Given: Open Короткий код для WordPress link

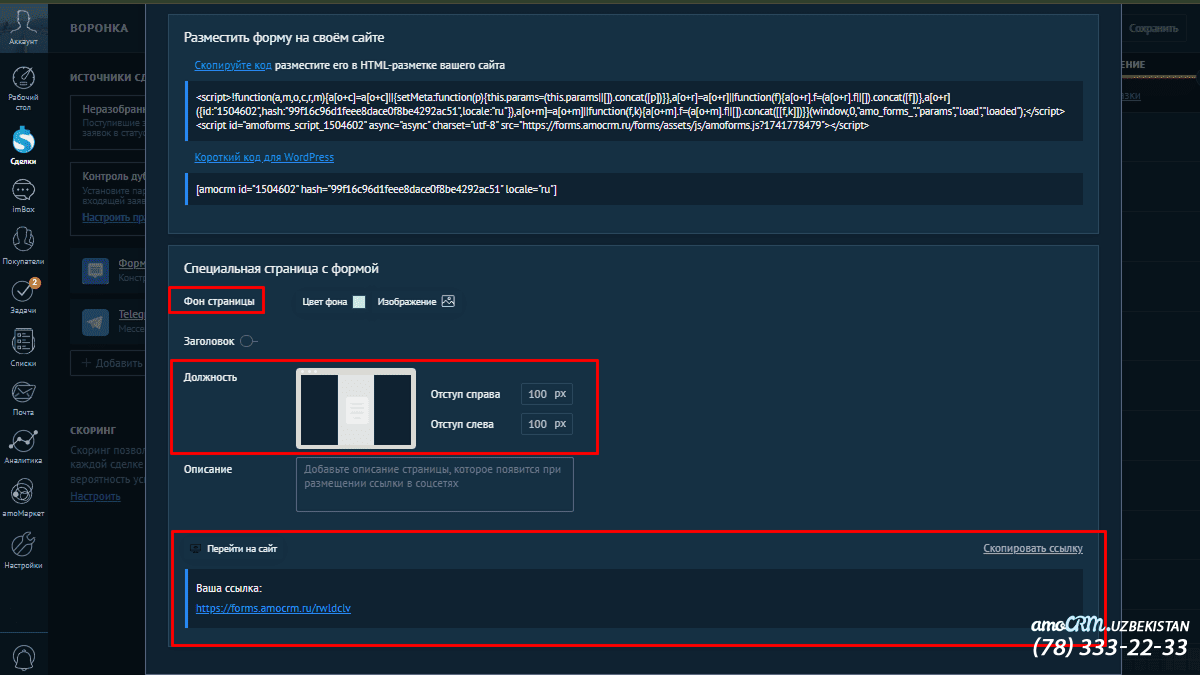Looking at the screenshot, I should coord(264,157).
